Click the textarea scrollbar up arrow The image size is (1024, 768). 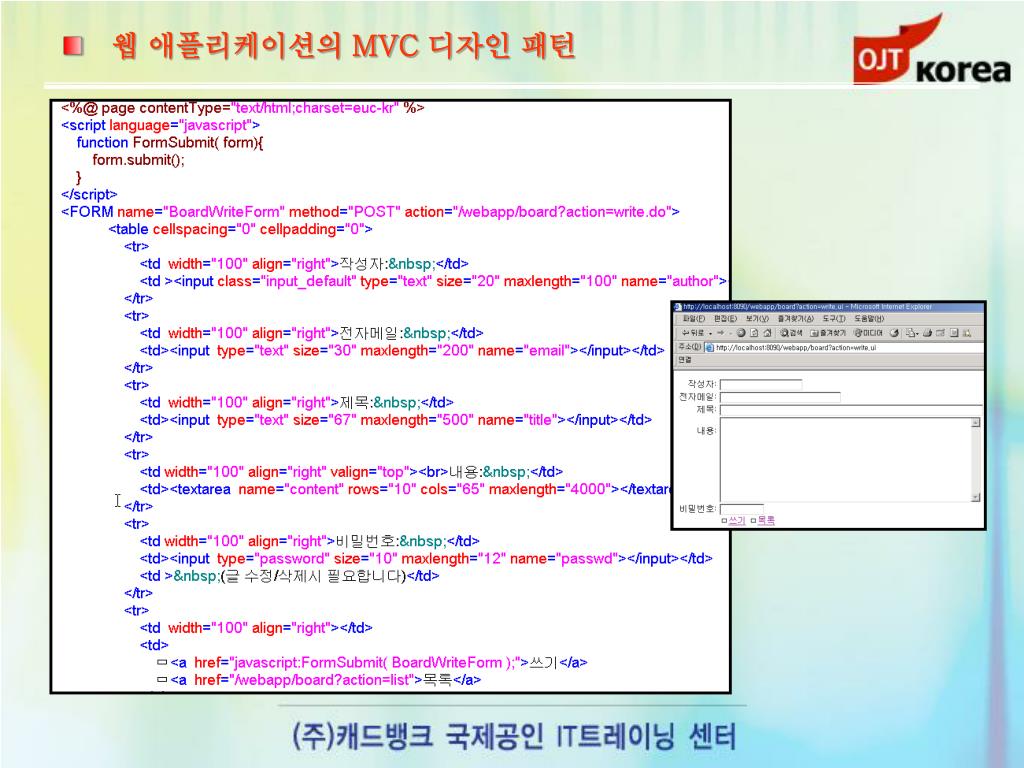[976, 423]
